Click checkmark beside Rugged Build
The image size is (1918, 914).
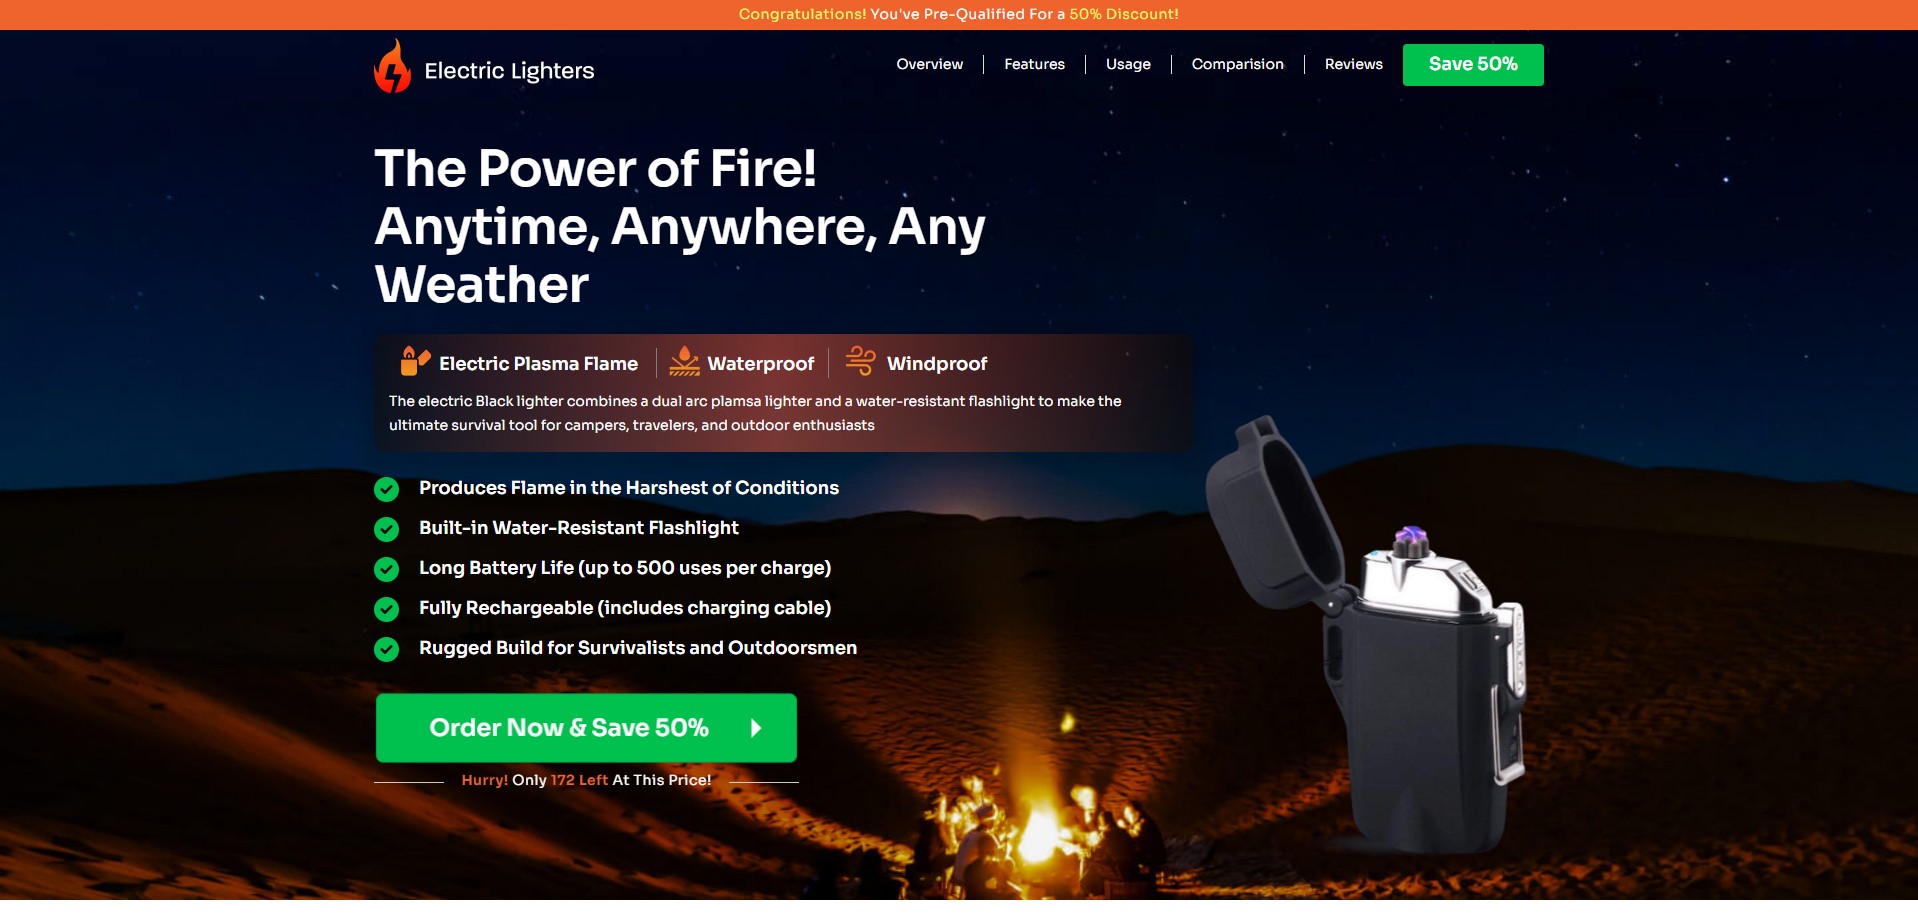click(x=386, y=649)
